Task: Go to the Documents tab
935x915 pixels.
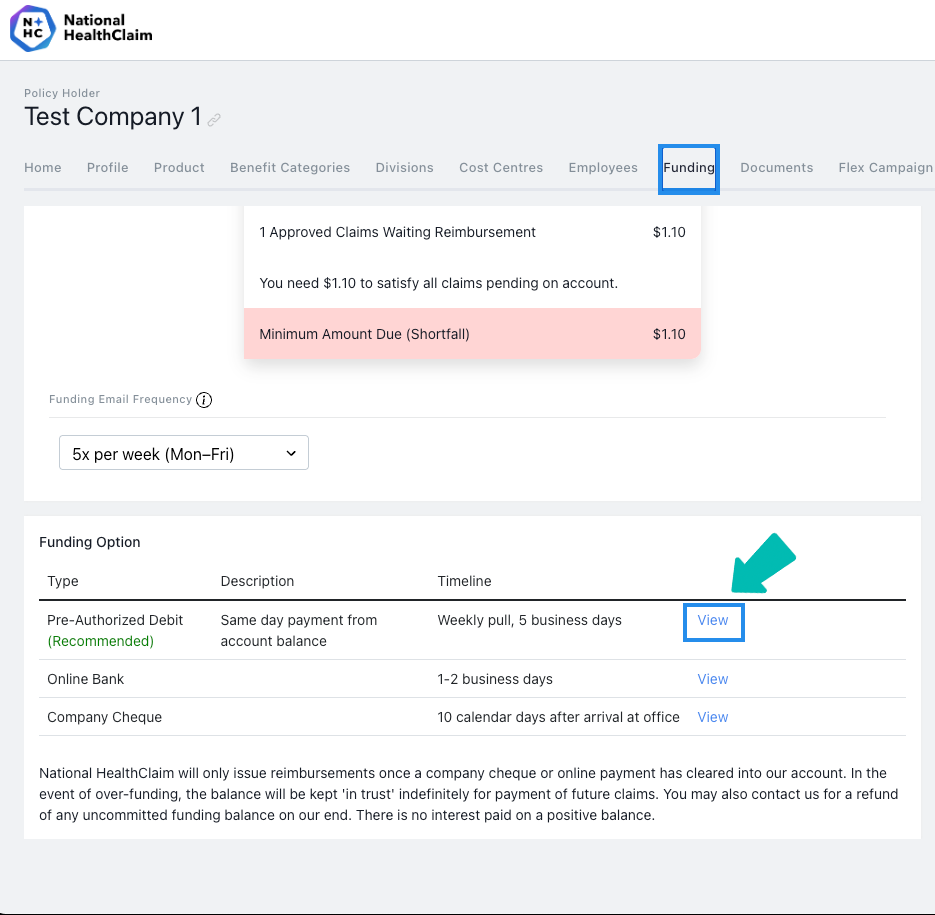Action: (776, 168)
